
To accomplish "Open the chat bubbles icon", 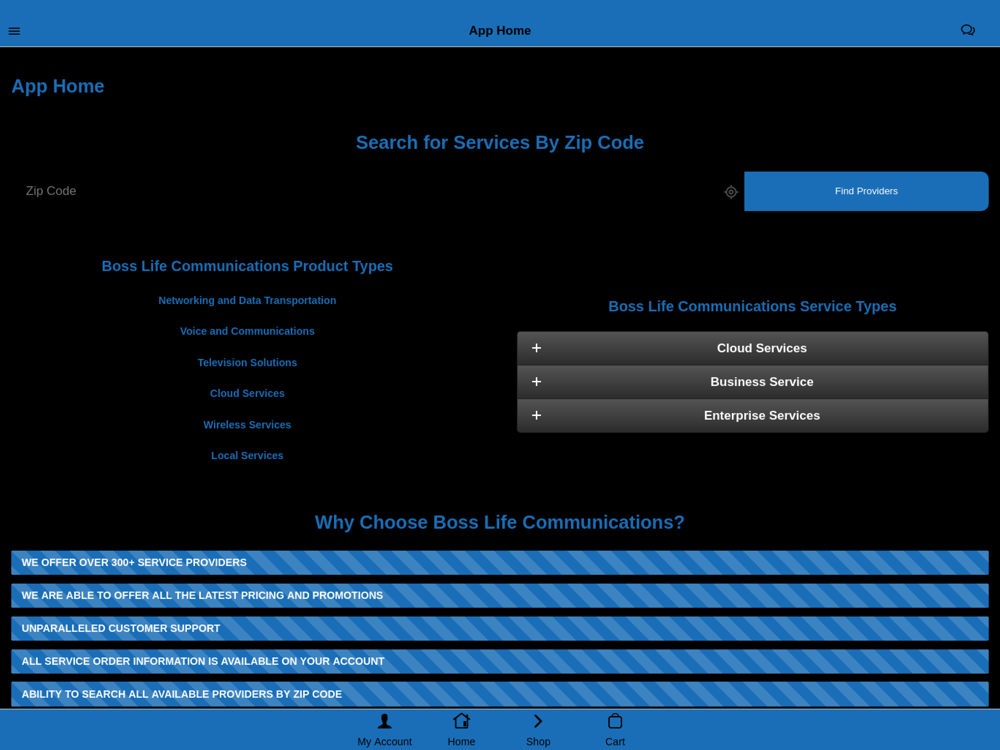I will tap(967, 30).
